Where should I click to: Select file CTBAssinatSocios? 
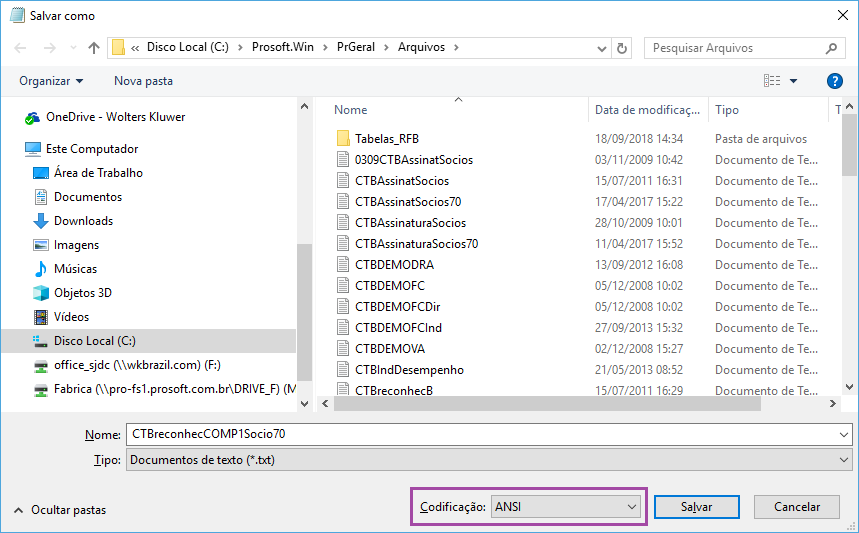402,181
